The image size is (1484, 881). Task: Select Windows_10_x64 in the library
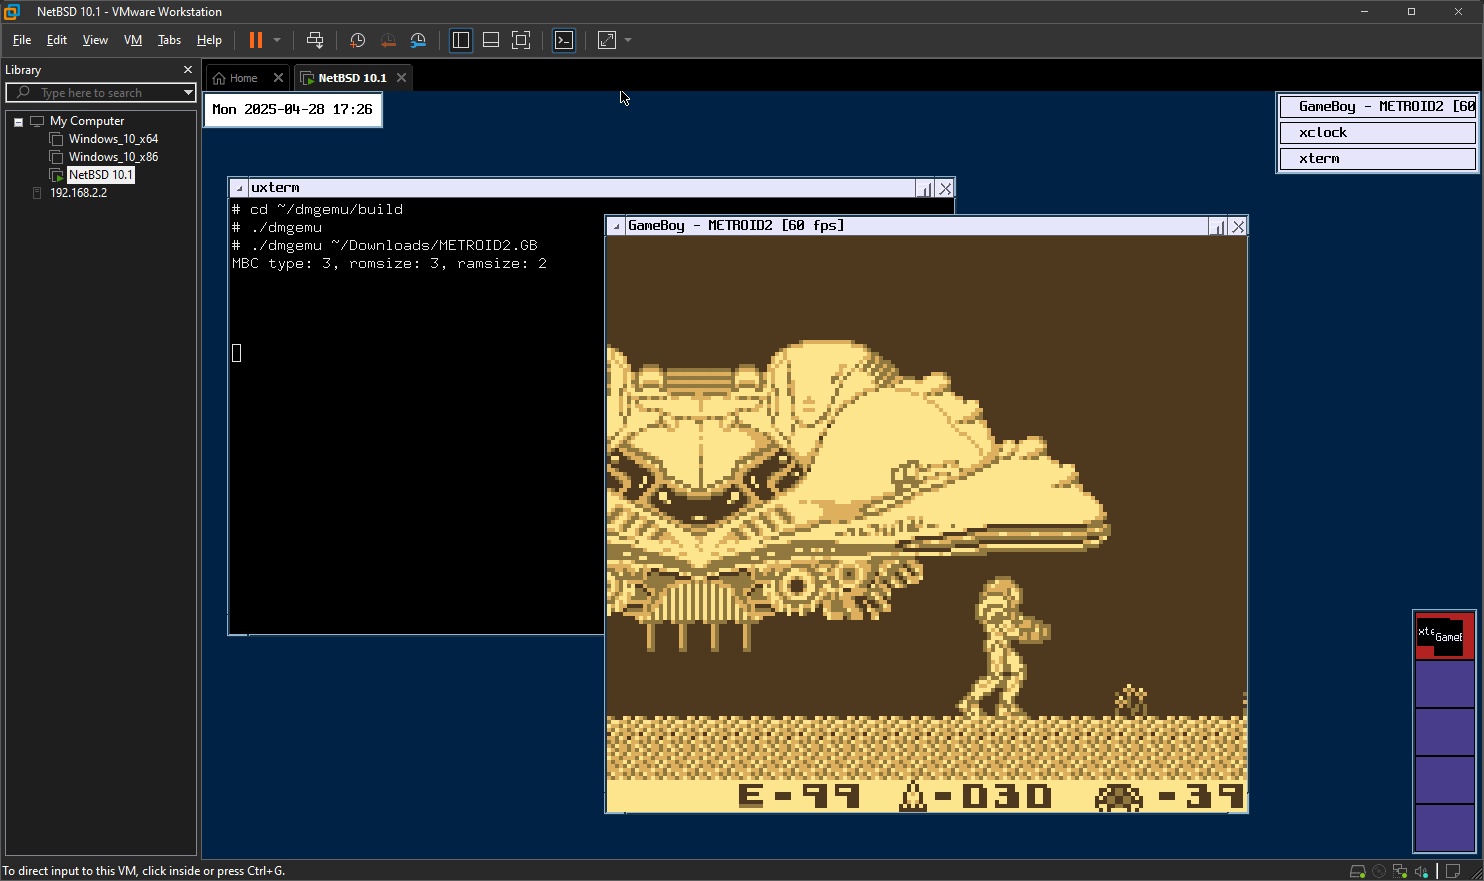tap(113, 139)
